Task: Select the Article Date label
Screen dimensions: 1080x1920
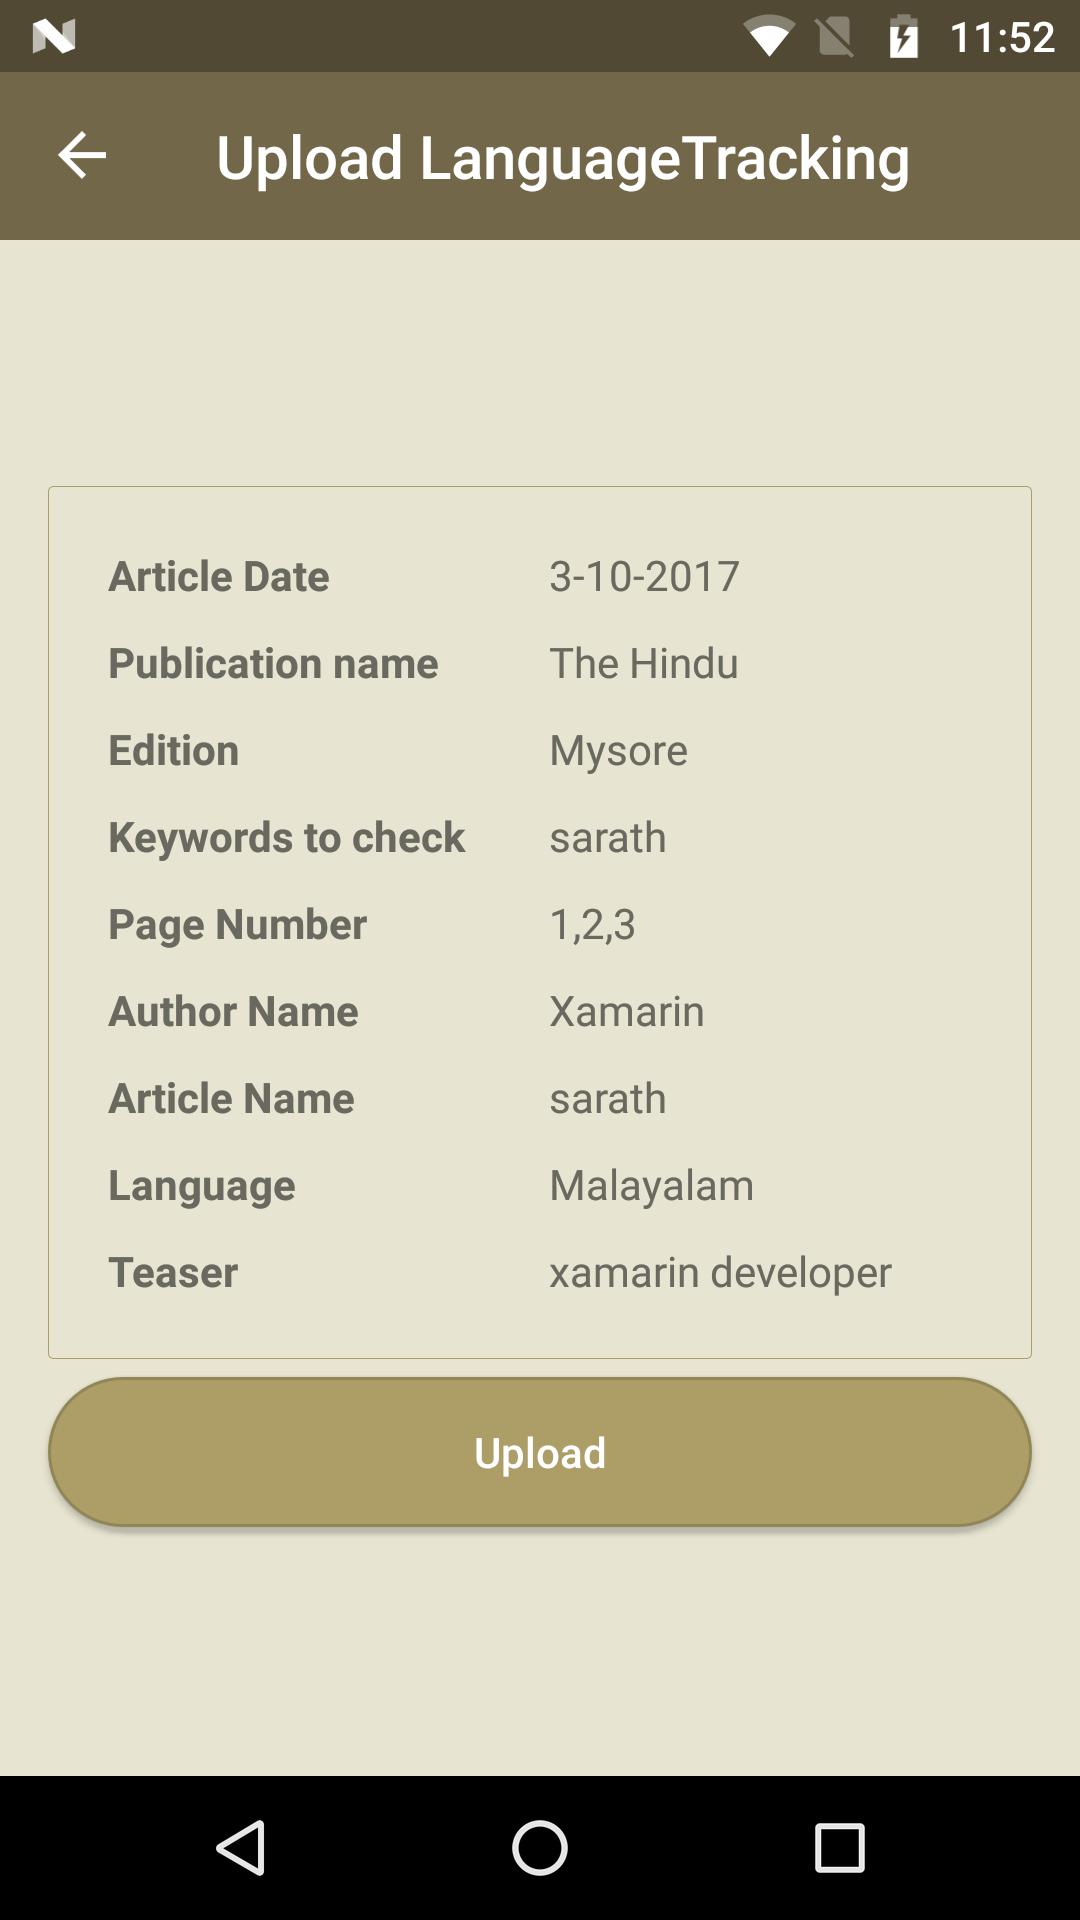Action: click(x=219, y=576)
